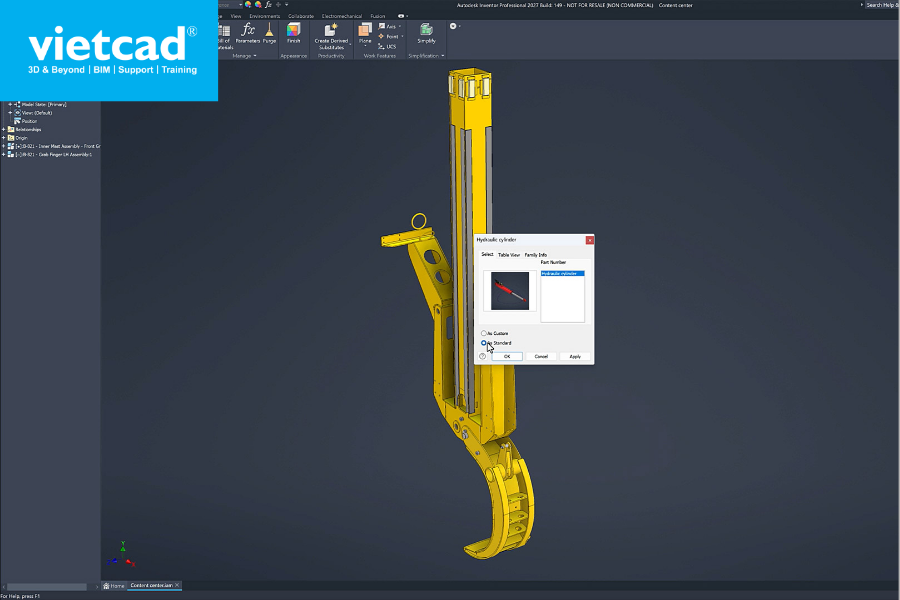900x600 pixels.
Task: Open quick access toolbar customize dropdown
Action: [x=286, y=5]
